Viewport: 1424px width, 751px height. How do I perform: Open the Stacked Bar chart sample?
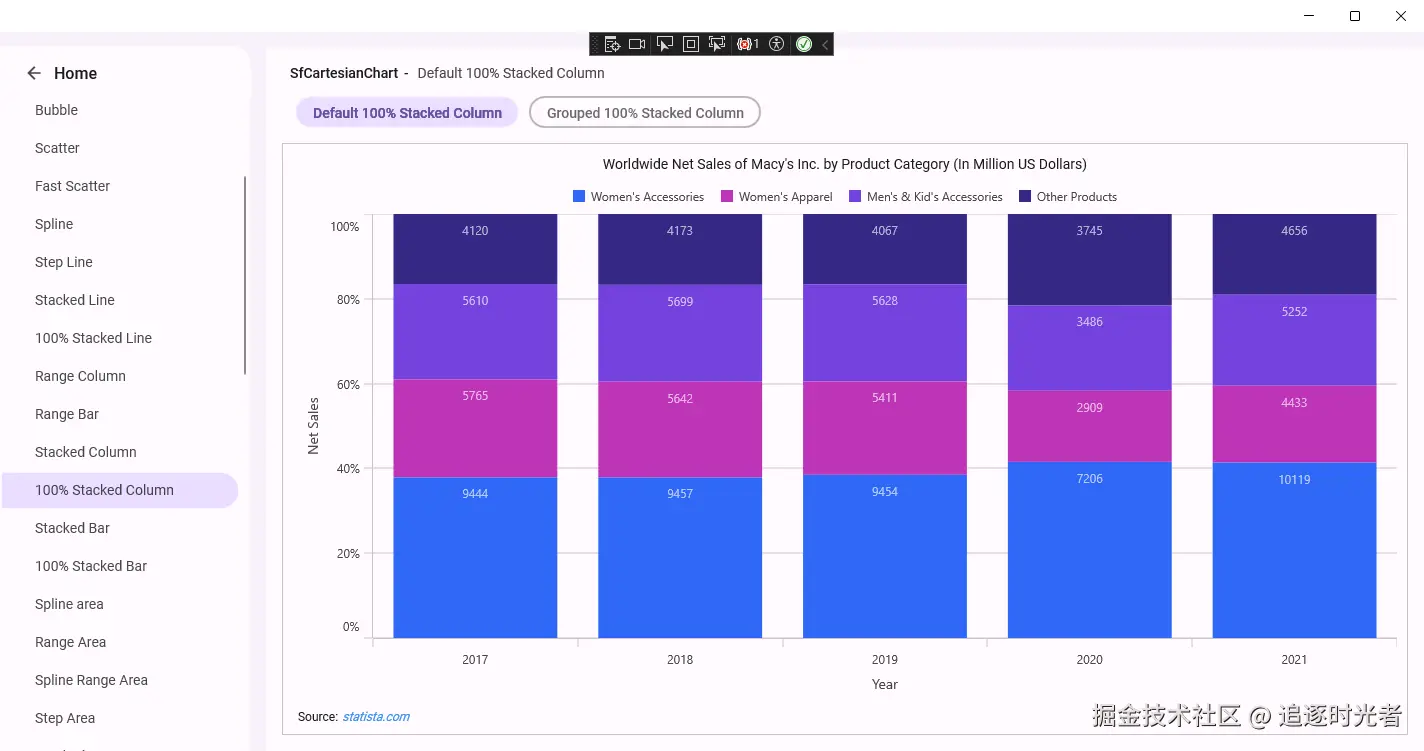click(72, 528)
